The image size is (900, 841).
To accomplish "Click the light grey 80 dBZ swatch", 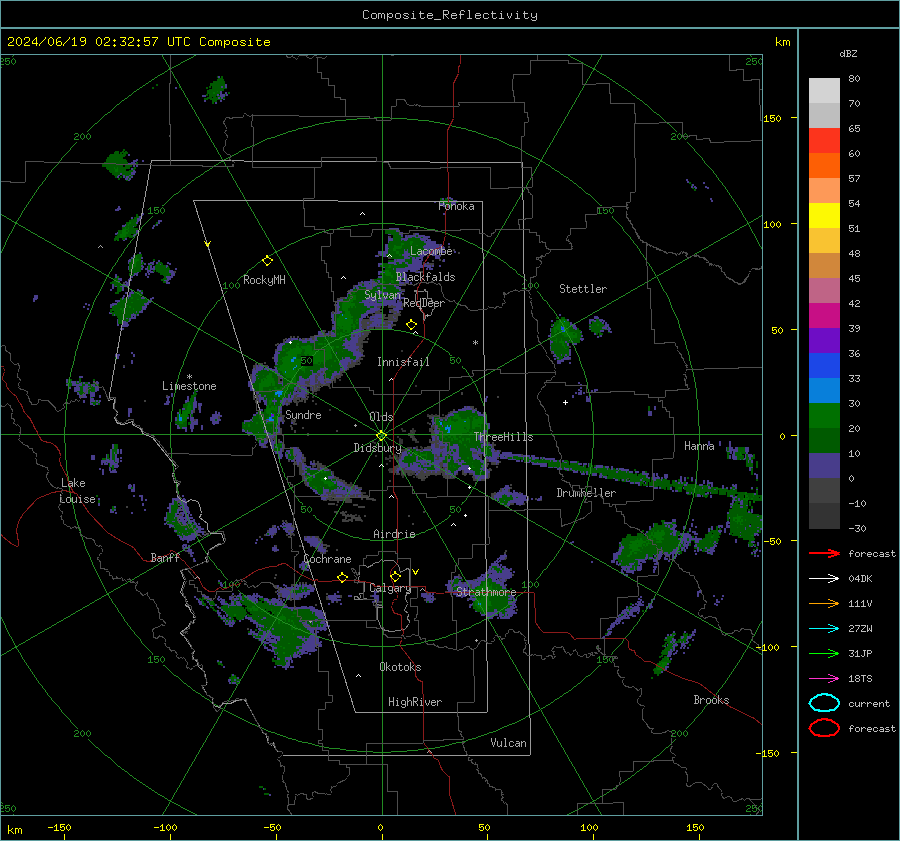I will point(824,90).
